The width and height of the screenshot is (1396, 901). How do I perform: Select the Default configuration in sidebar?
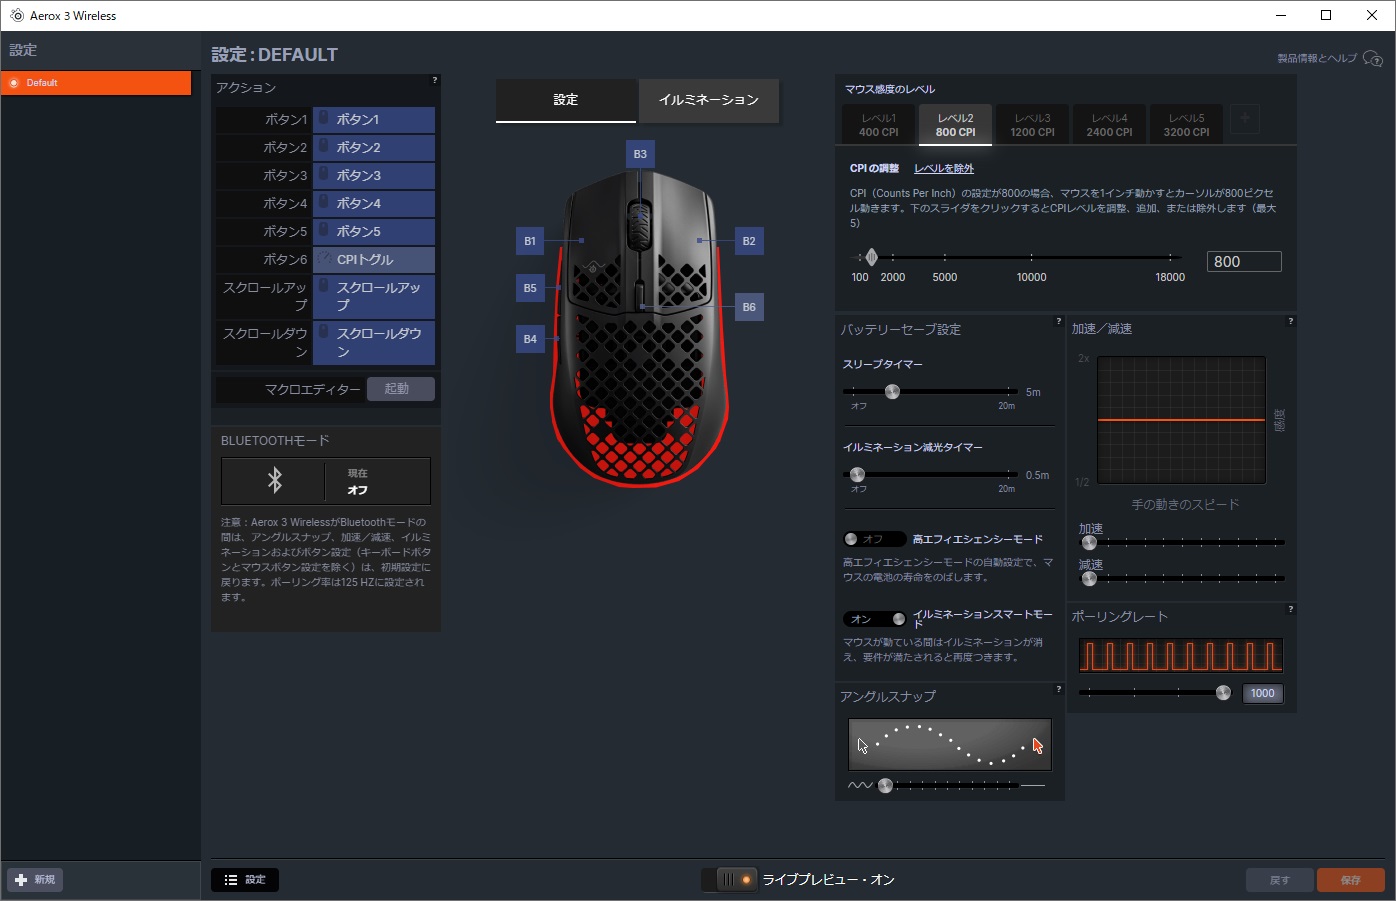[96, 83]
